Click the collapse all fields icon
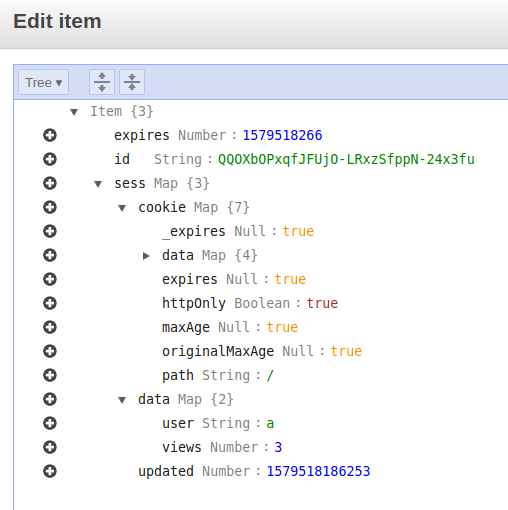508x510 pixels. click(132, 82)
